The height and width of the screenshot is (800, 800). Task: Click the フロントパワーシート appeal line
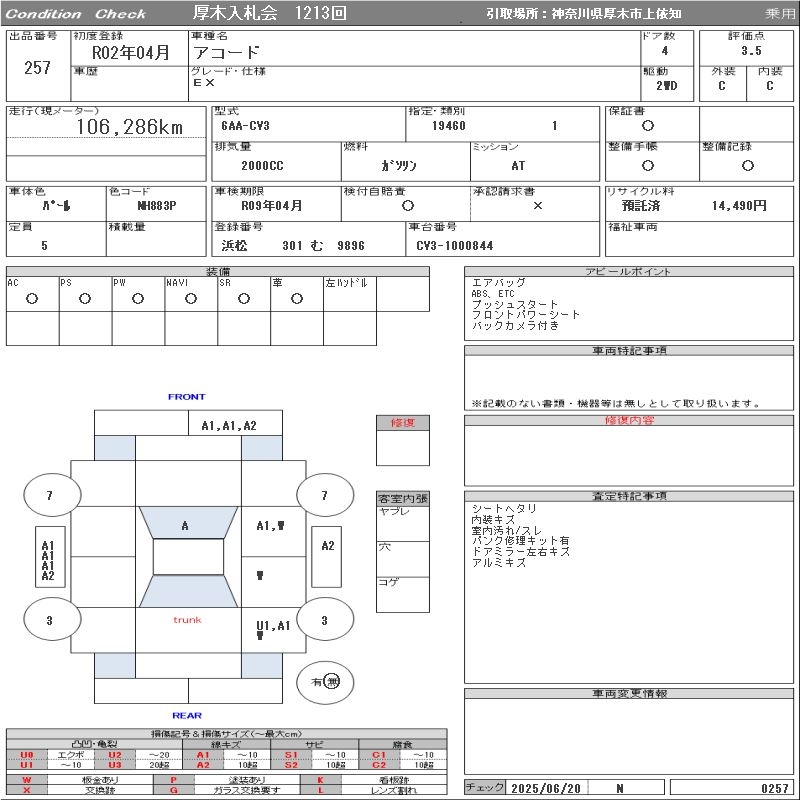point(526,314)
